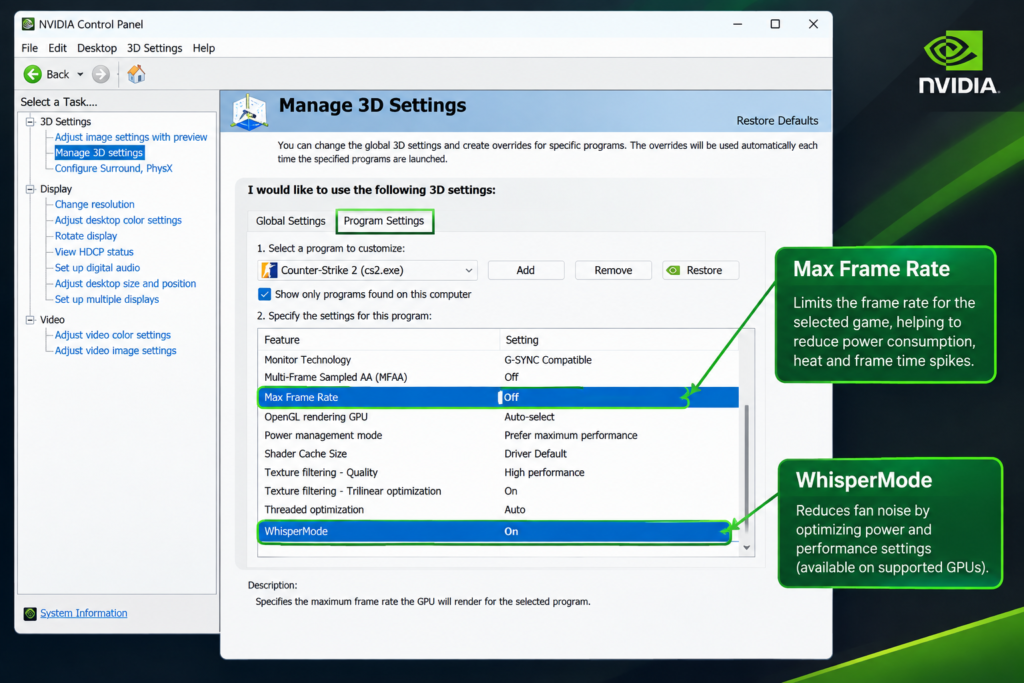The height and width of the screenshot is (683, 1024).
Task: Select Texture filtering - Quality row
Action: point(499,473)
